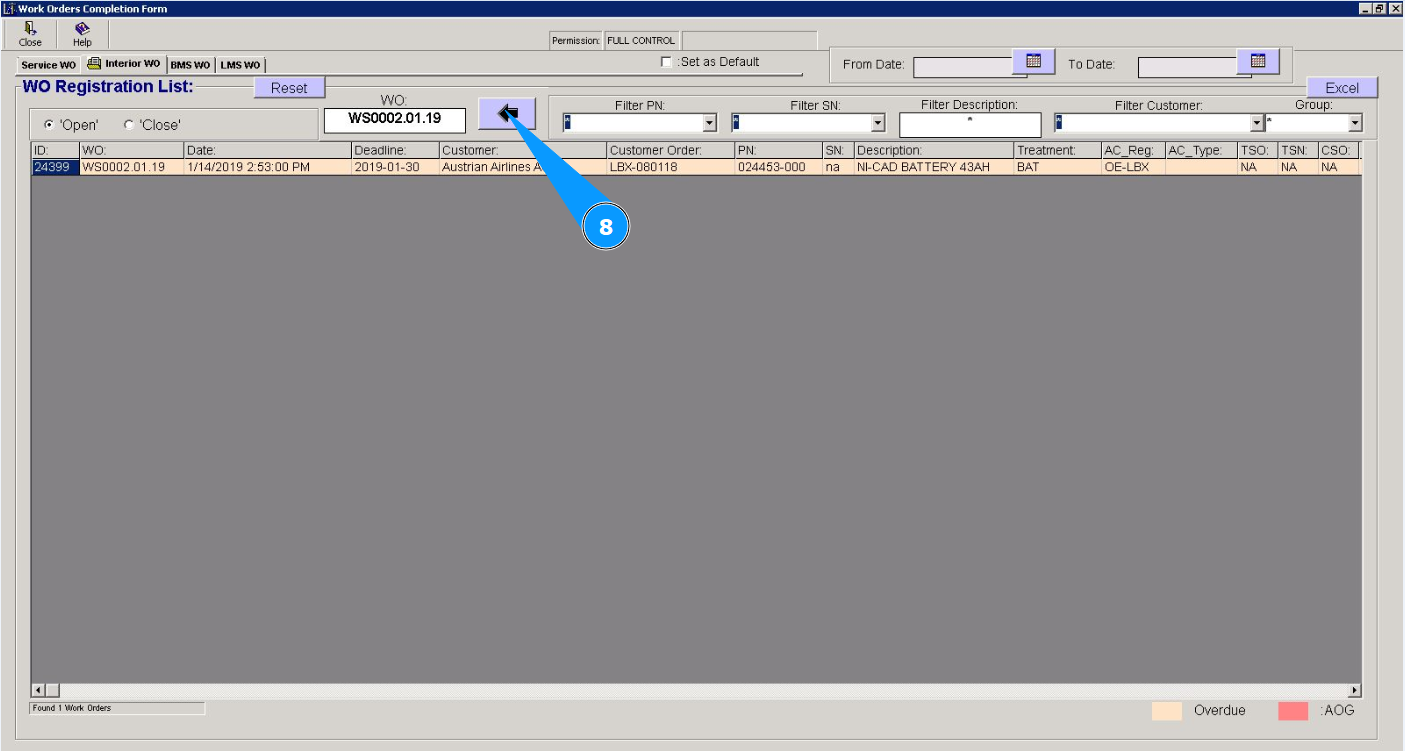Open the From Date calendar picker
Image resolution: width=1405 pixels, height=751 pixels.
click(1034, 62)
